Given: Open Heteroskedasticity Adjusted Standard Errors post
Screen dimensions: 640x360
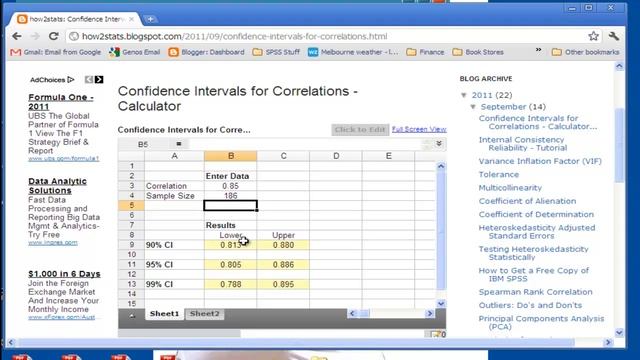Looking at the screenshot, I should 537,231.
